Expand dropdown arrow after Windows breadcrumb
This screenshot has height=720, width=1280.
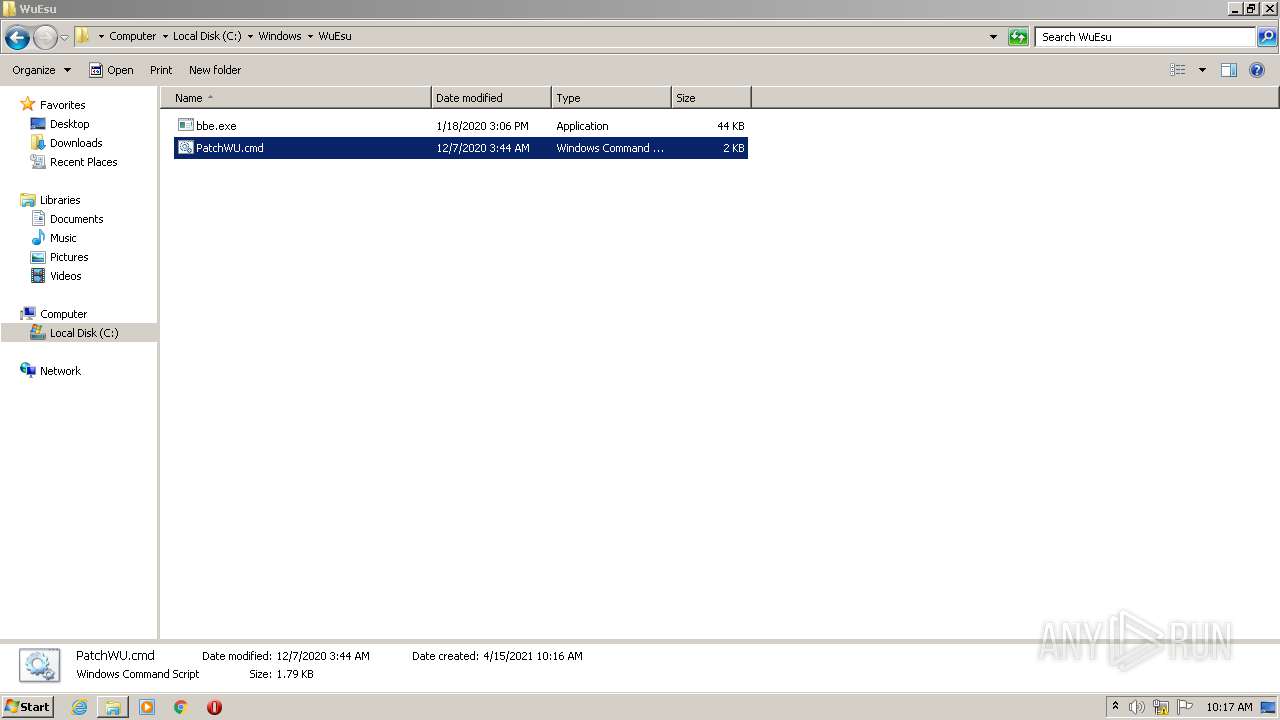point(310,36)
